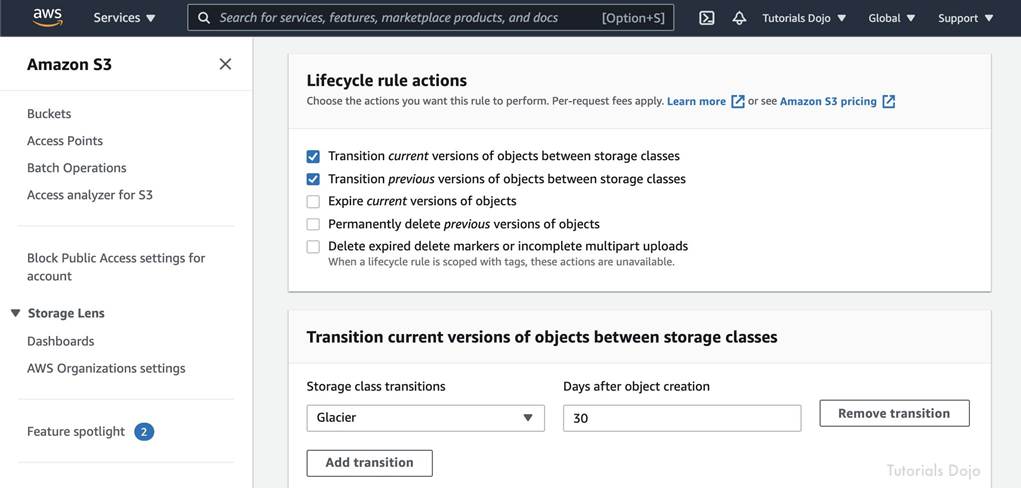Screen dimensions: 1021x488
Task: Open Buckets in the sidebar
Action: tap(49, 114)
